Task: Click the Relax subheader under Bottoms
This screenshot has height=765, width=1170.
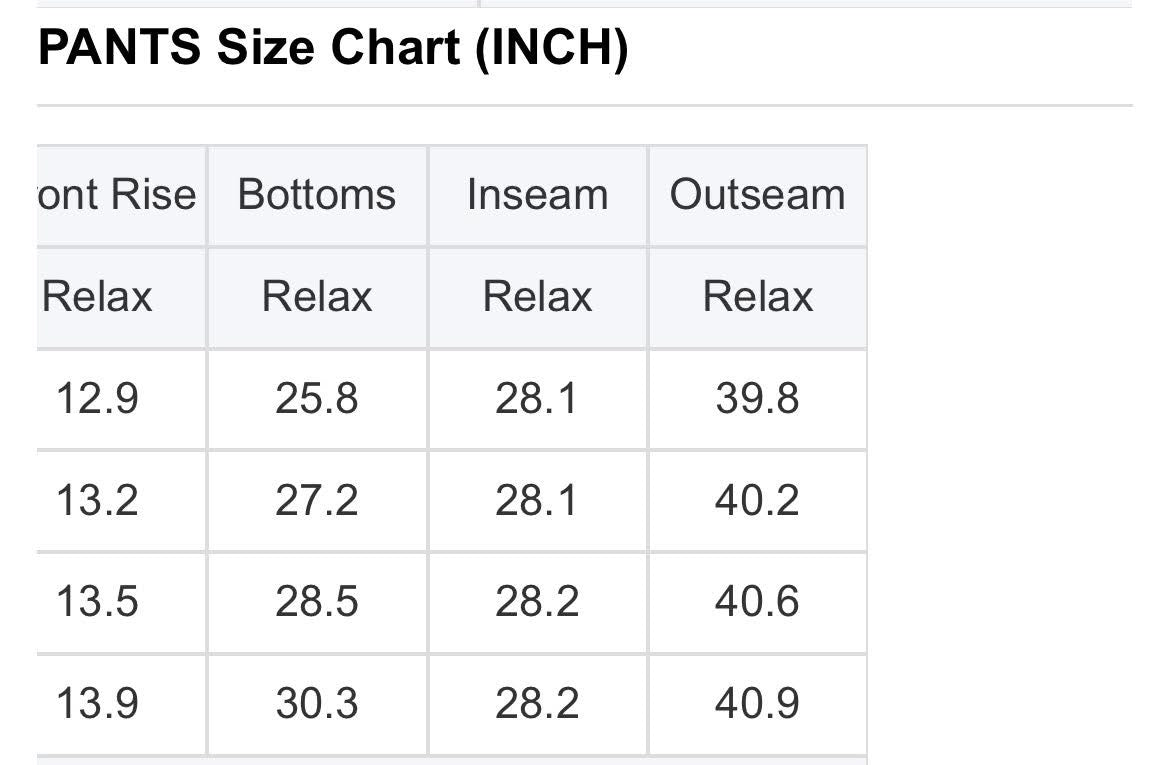Action: click(317, 297)
